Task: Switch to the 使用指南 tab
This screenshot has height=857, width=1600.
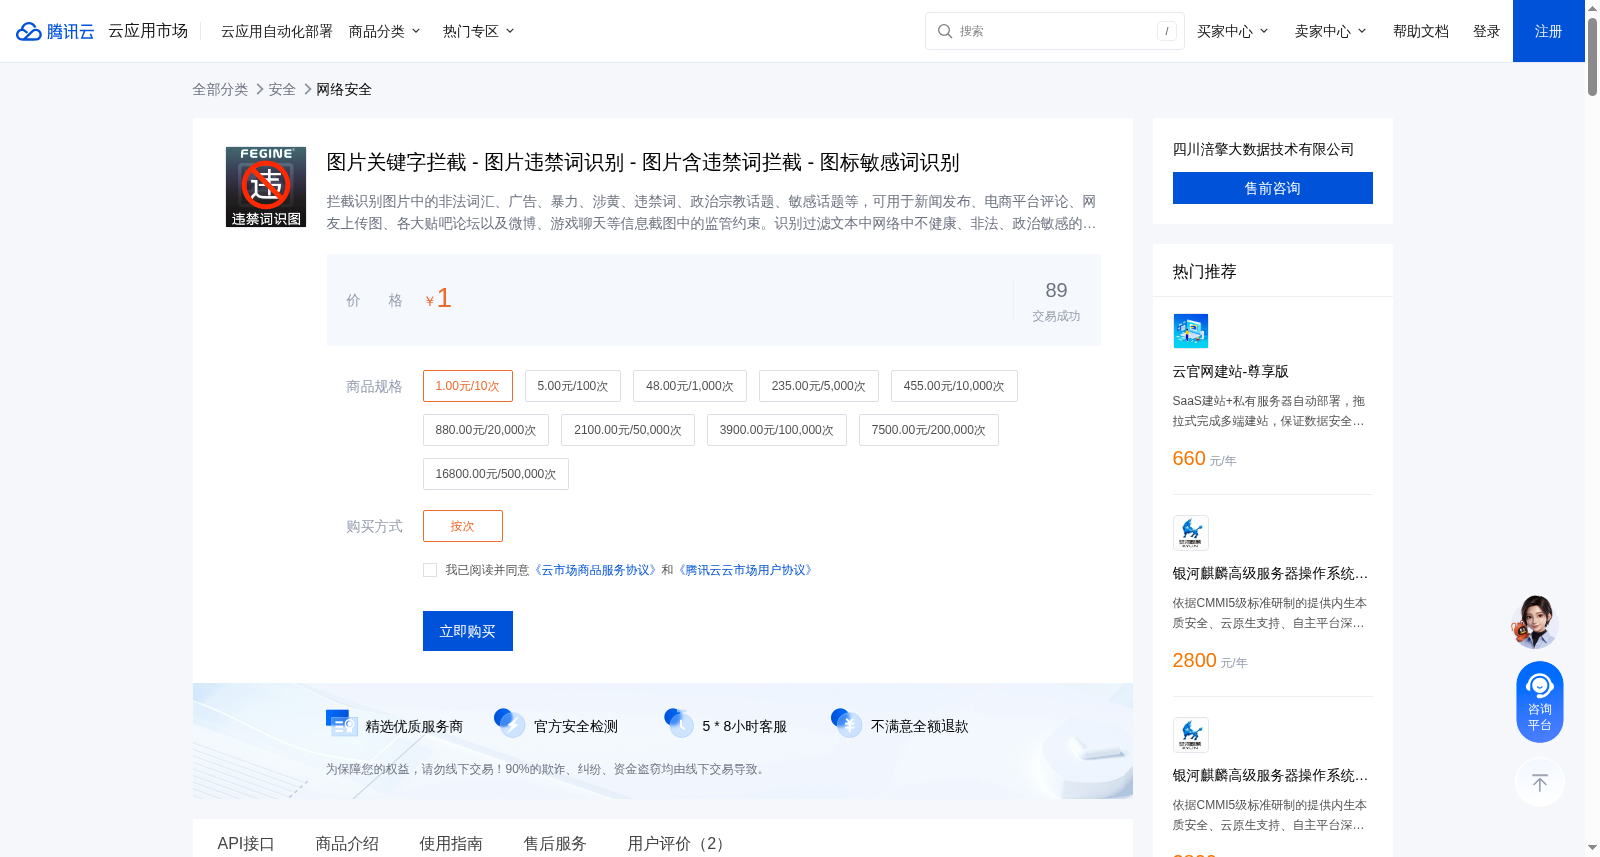Action: pos(451,843)
